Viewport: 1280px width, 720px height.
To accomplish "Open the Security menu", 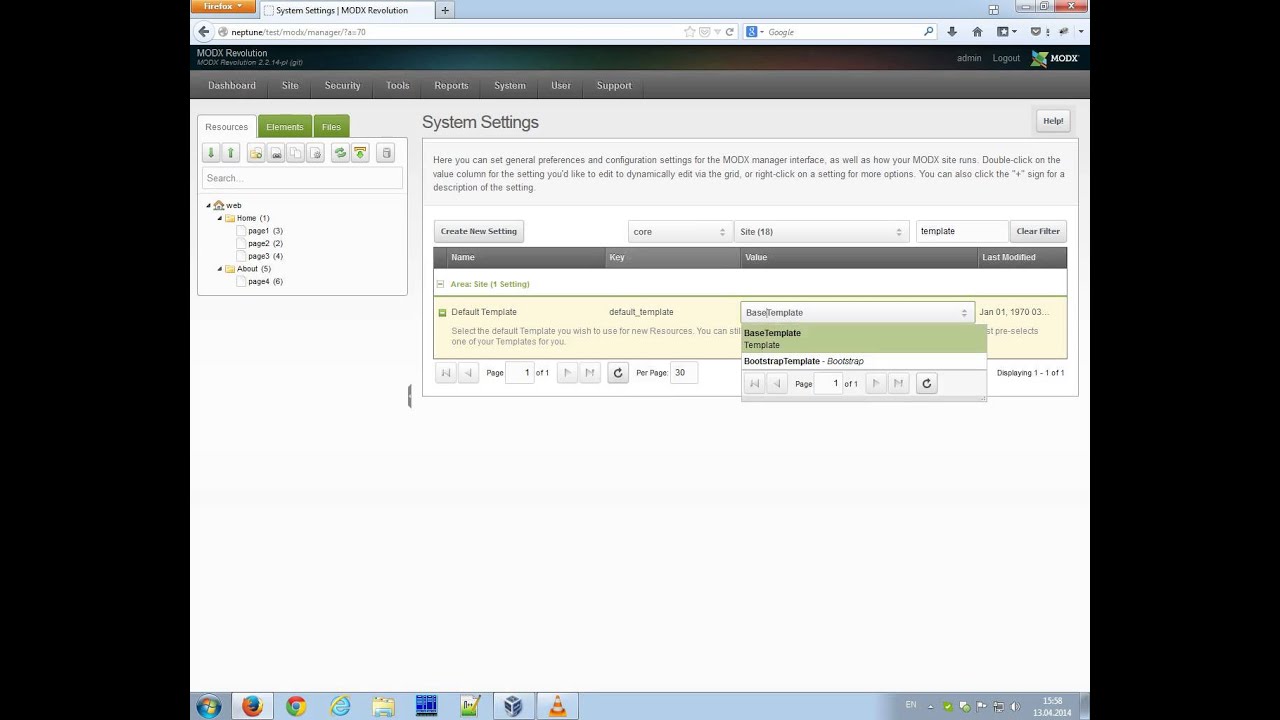I will point(342,85).
